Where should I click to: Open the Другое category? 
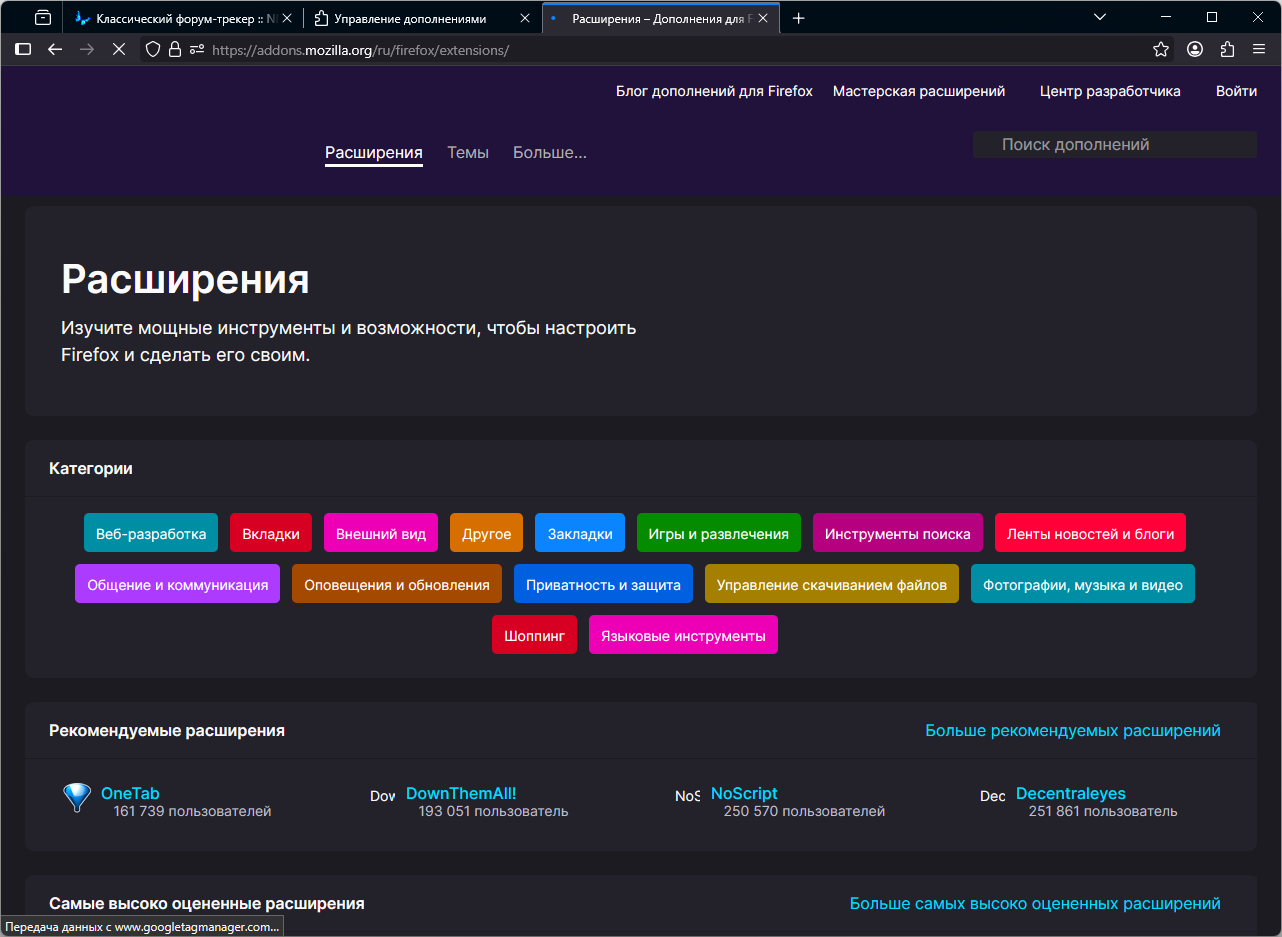[487, 533]
